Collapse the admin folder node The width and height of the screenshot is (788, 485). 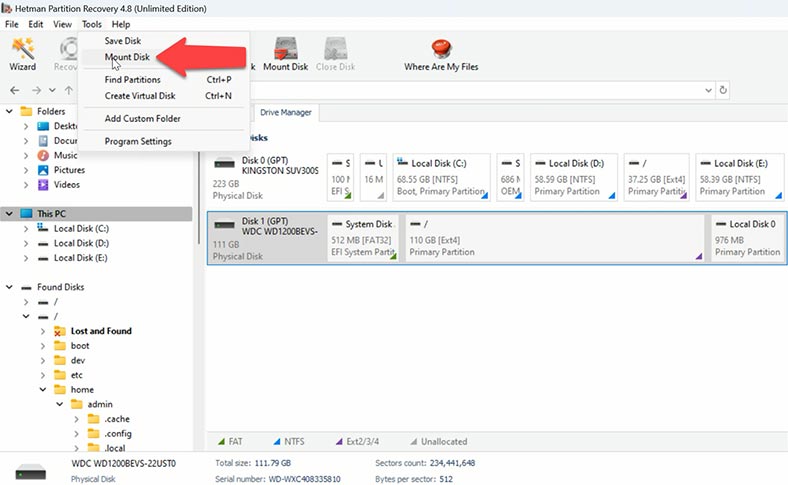59,404
